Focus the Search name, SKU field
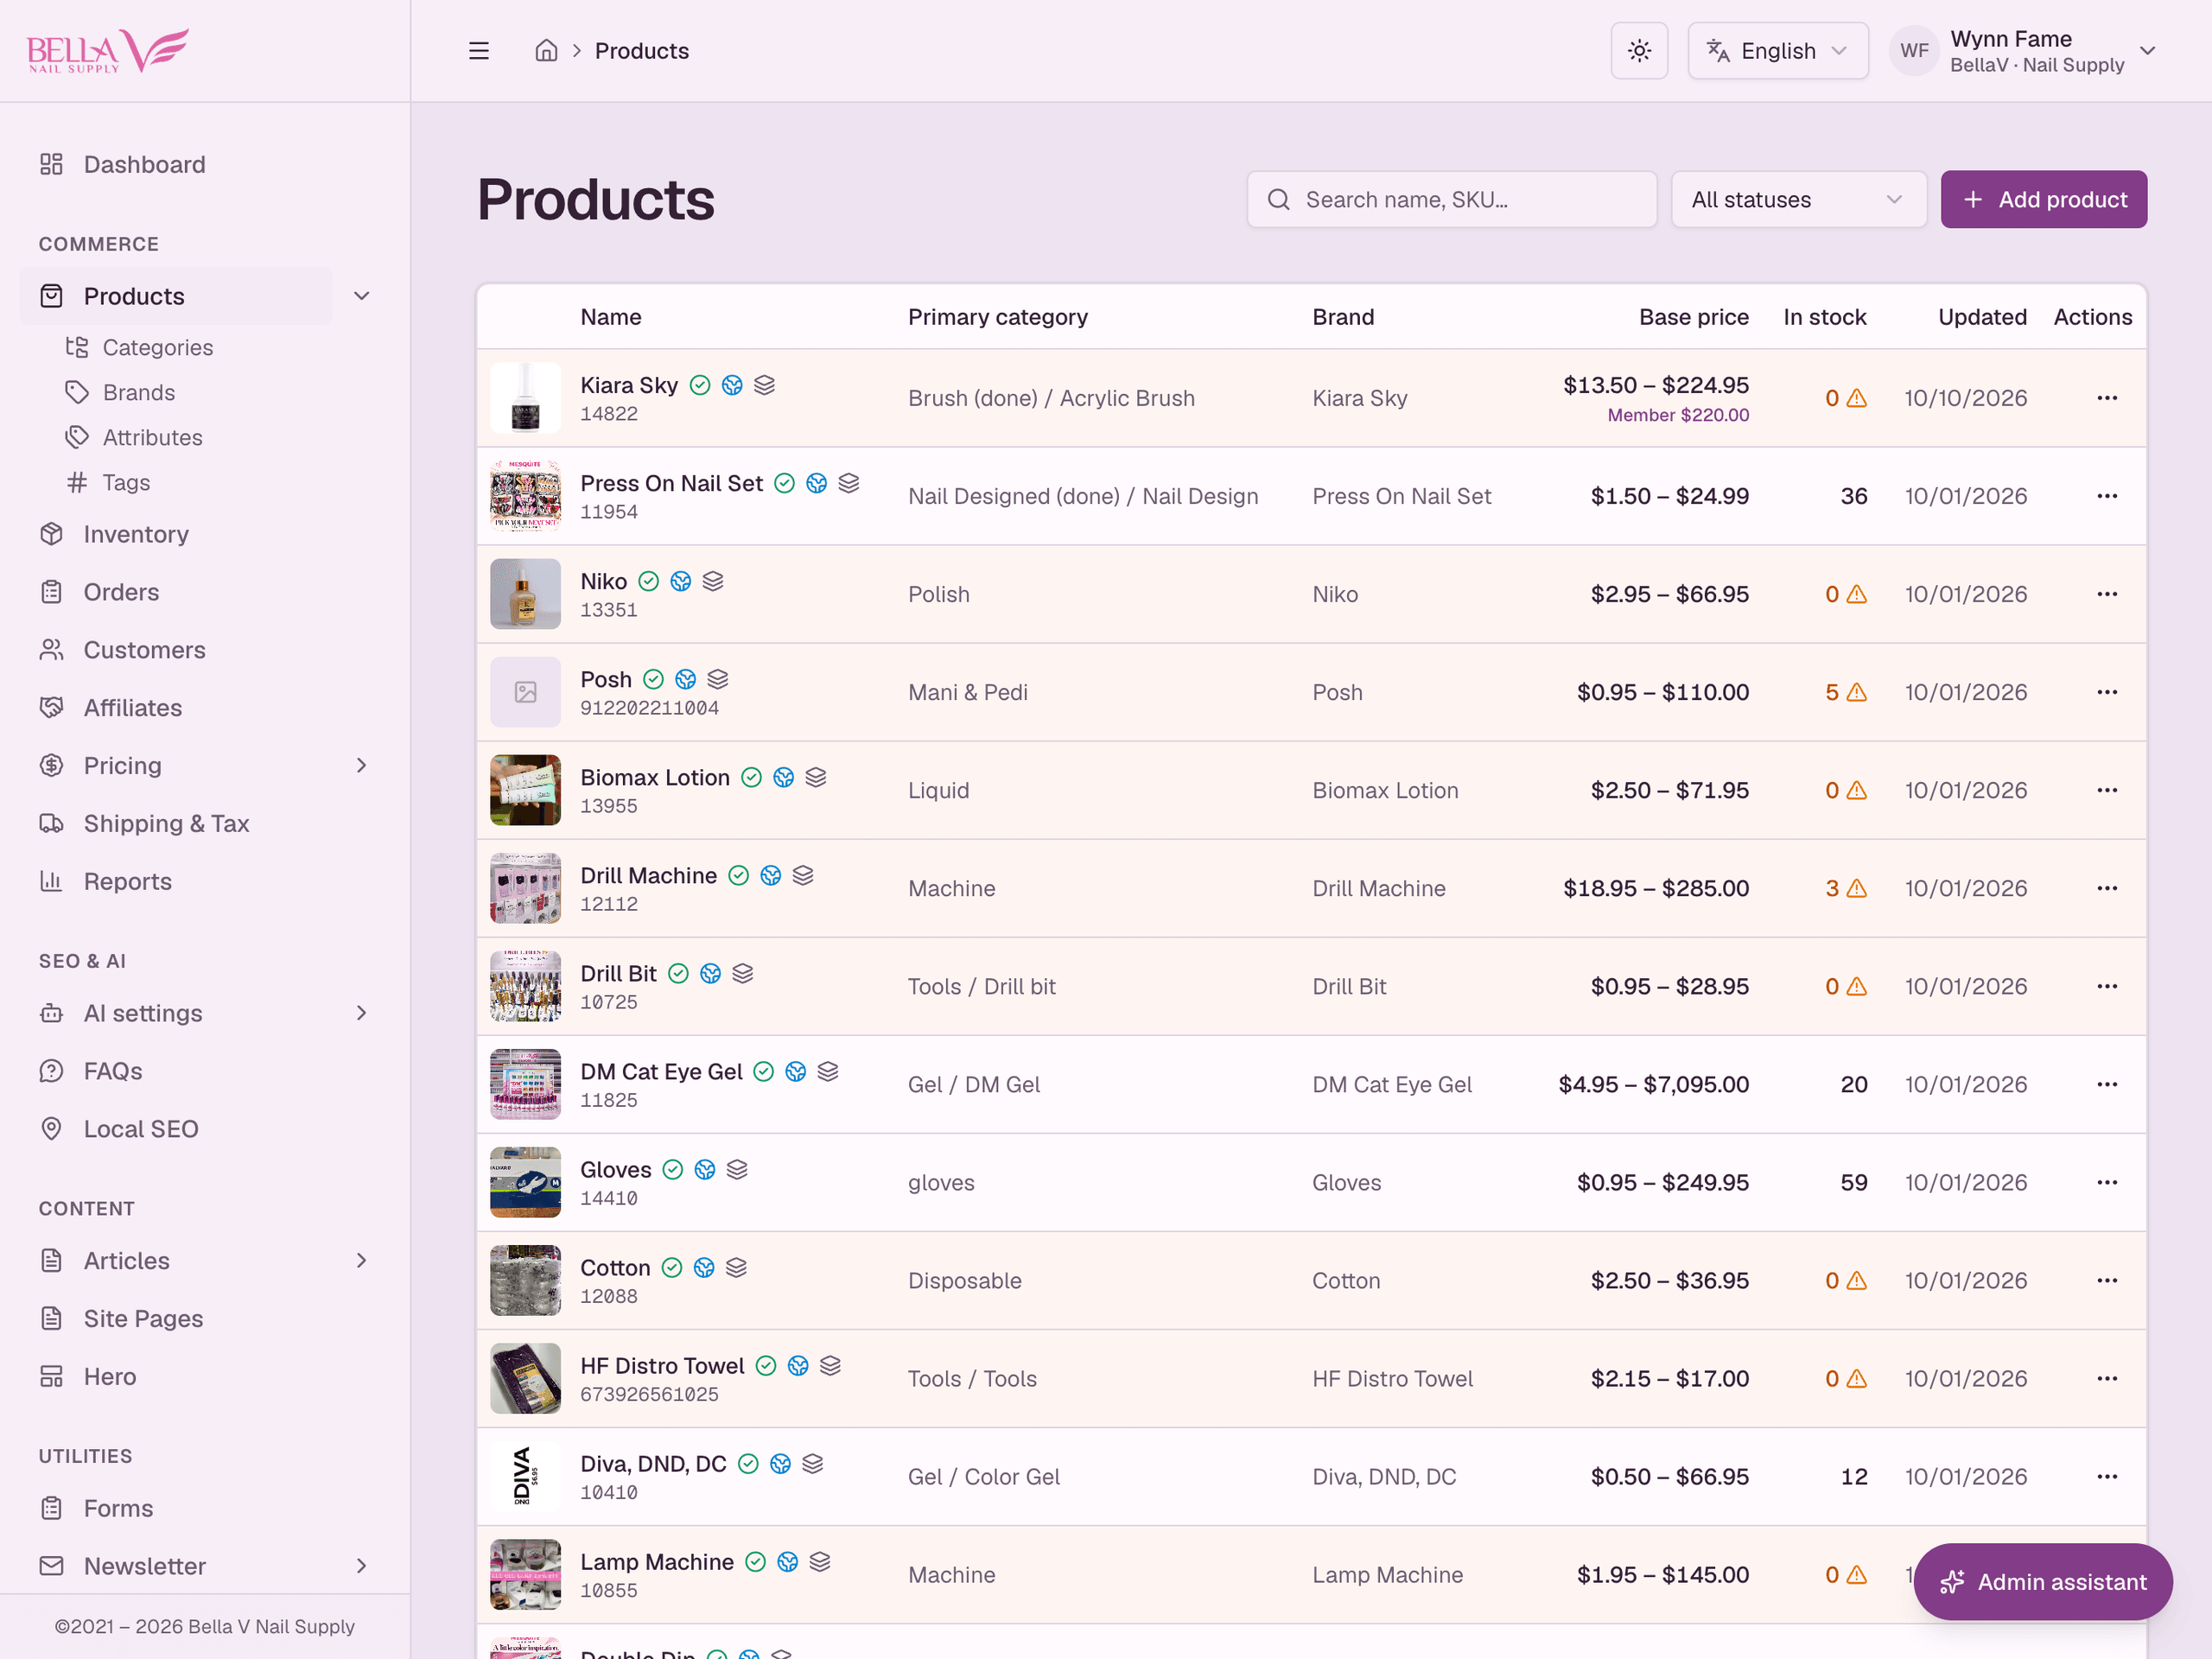 pyautogui.click(x=1451, y=199)
